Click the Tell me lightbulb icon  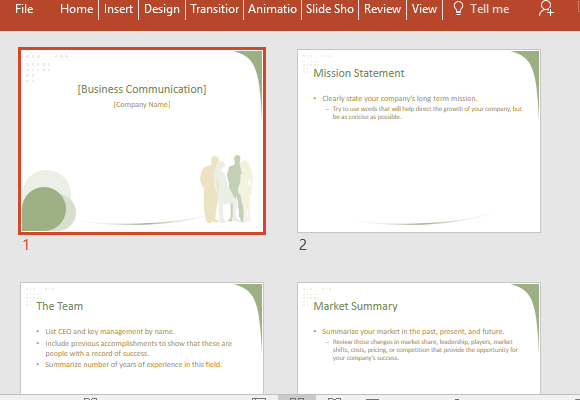pos(458,8)
